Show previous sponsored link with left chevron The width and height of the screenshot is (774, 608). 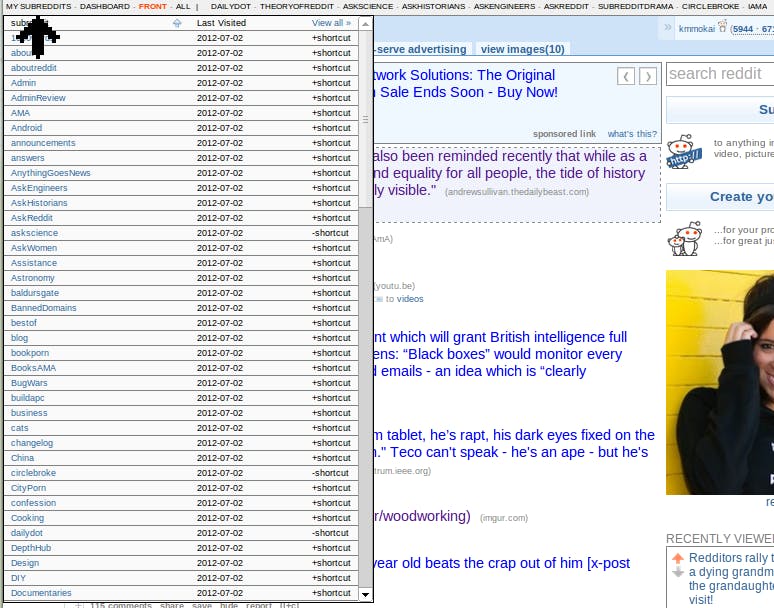[626, 76]
